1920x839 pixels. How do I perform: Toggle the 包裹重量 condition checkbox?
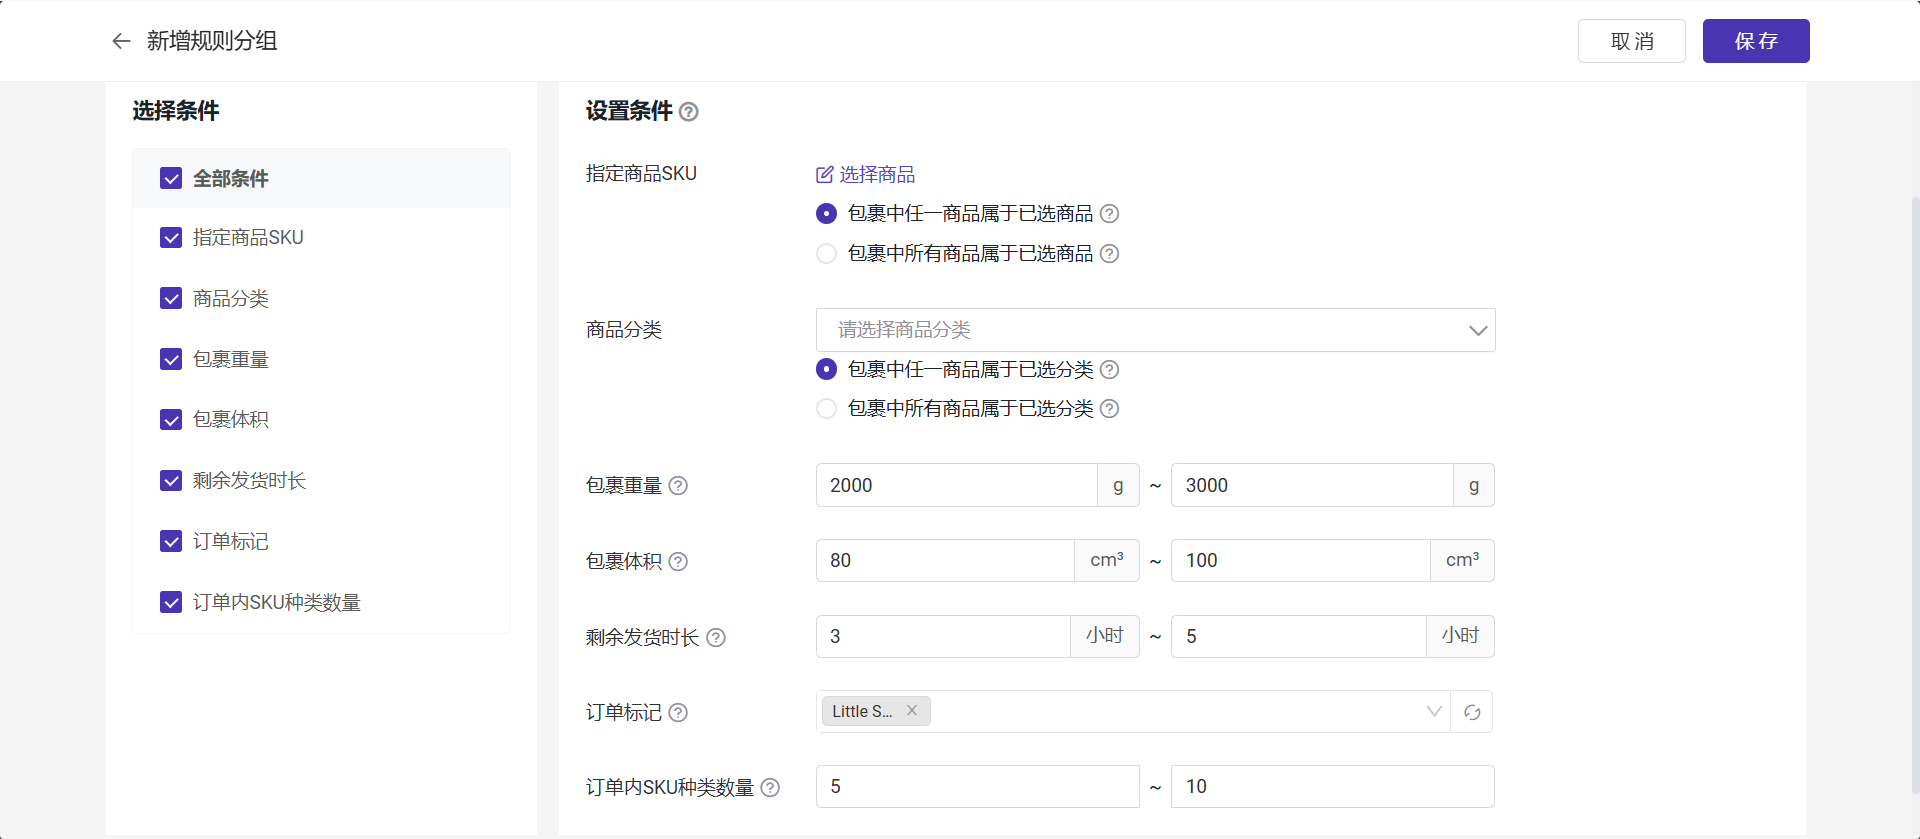(171, 360)
